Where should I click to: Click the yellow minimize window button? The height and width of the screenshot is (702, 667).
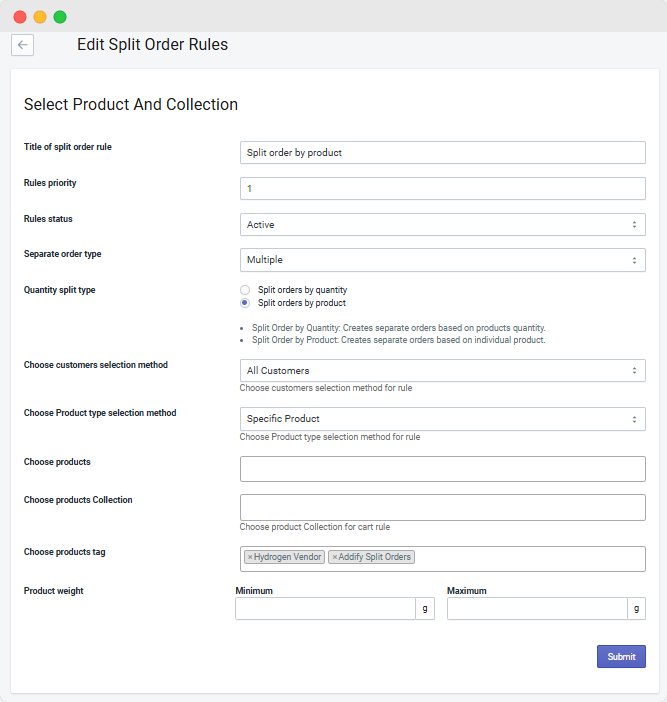point(40,17)
